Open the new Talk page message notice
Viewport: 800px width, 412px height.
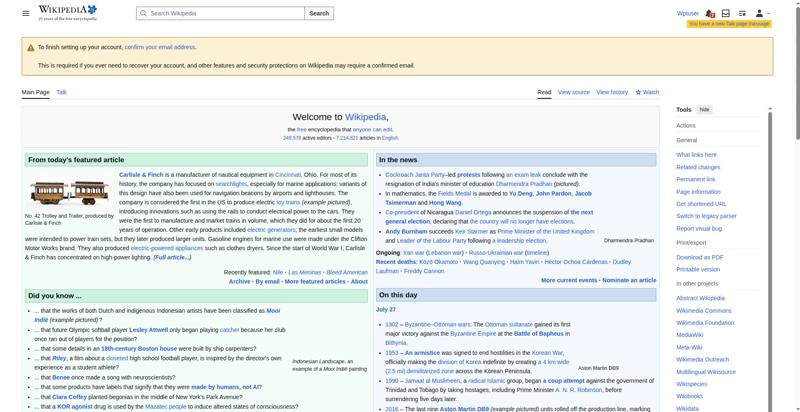click(729, 24)
